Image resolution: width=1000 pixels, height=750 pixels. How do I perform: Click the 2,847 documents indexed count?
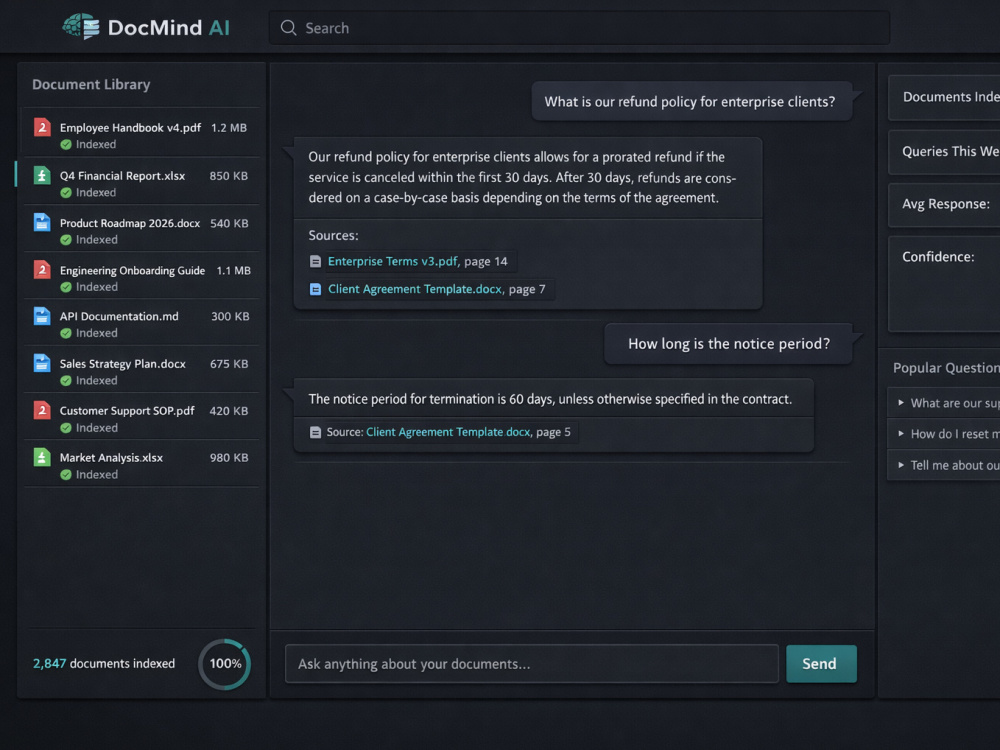point(103,663)
